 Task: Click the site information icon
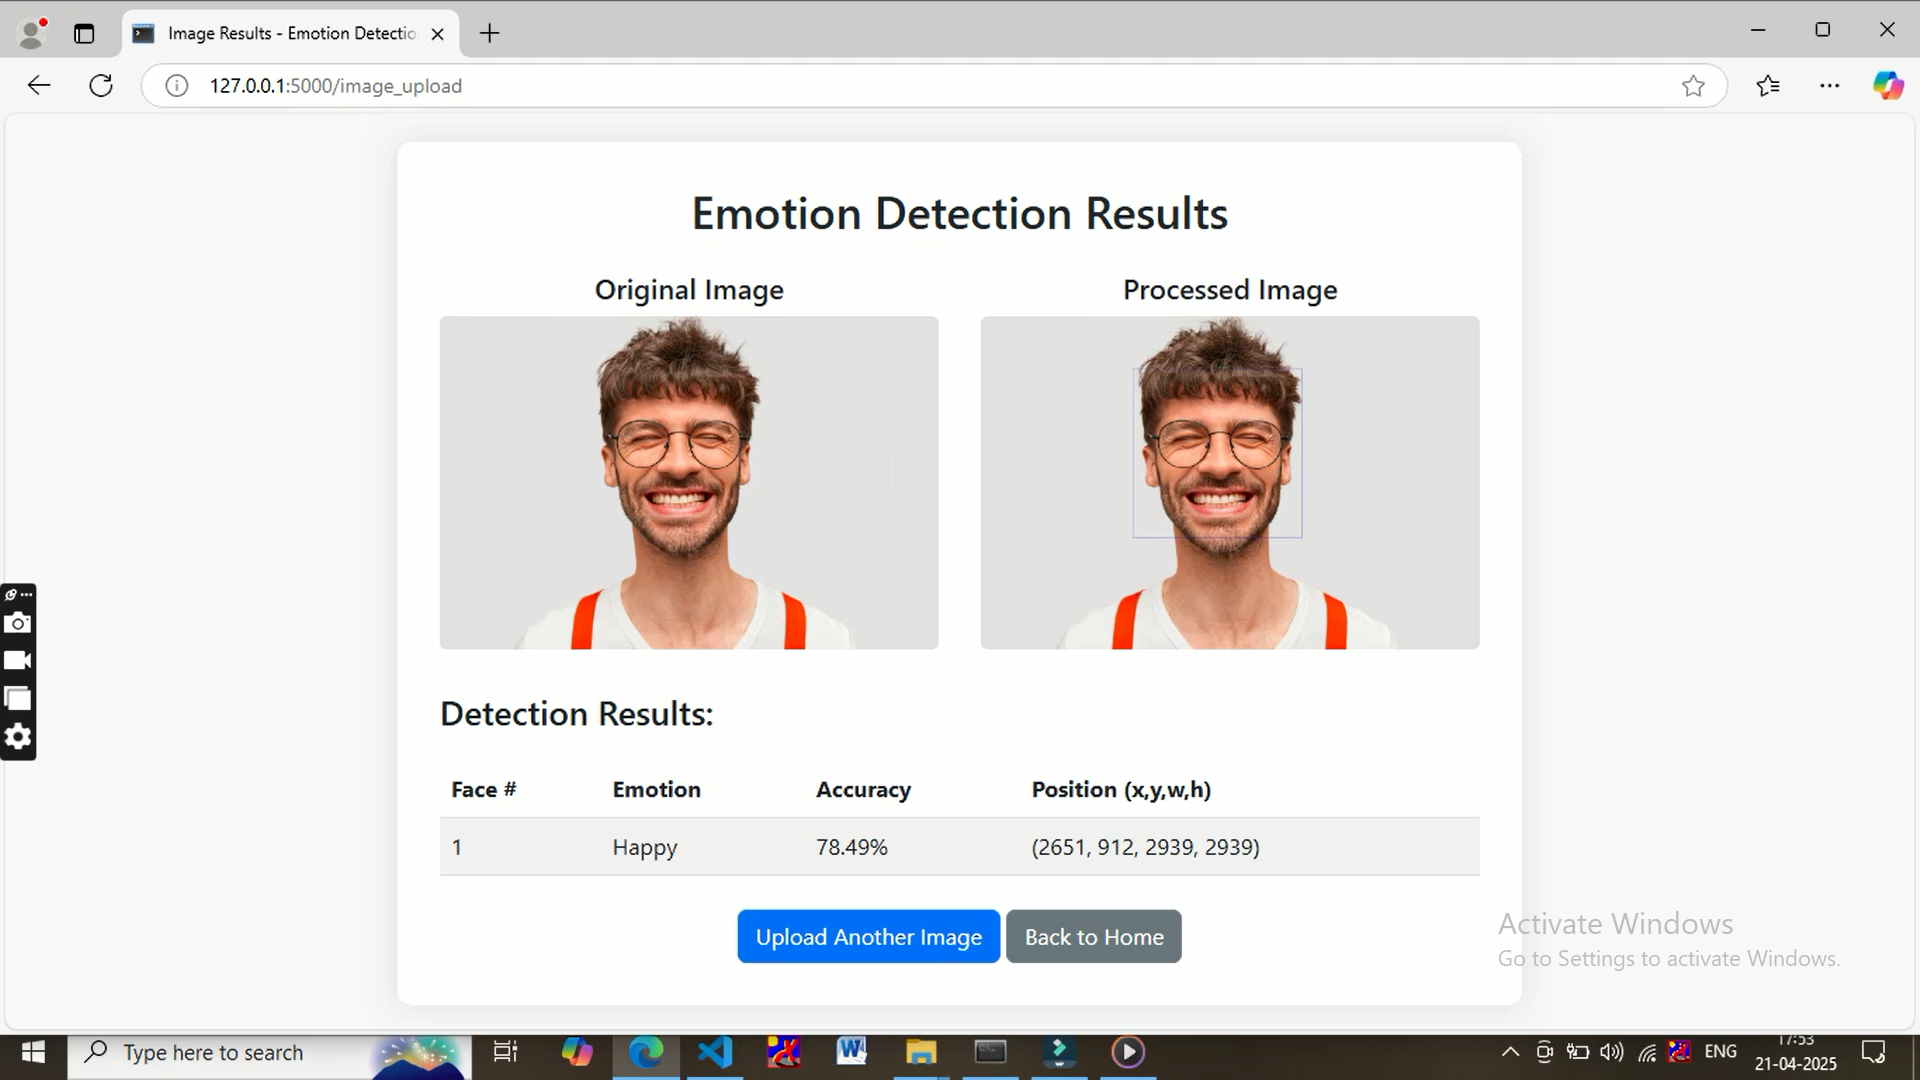177,86
